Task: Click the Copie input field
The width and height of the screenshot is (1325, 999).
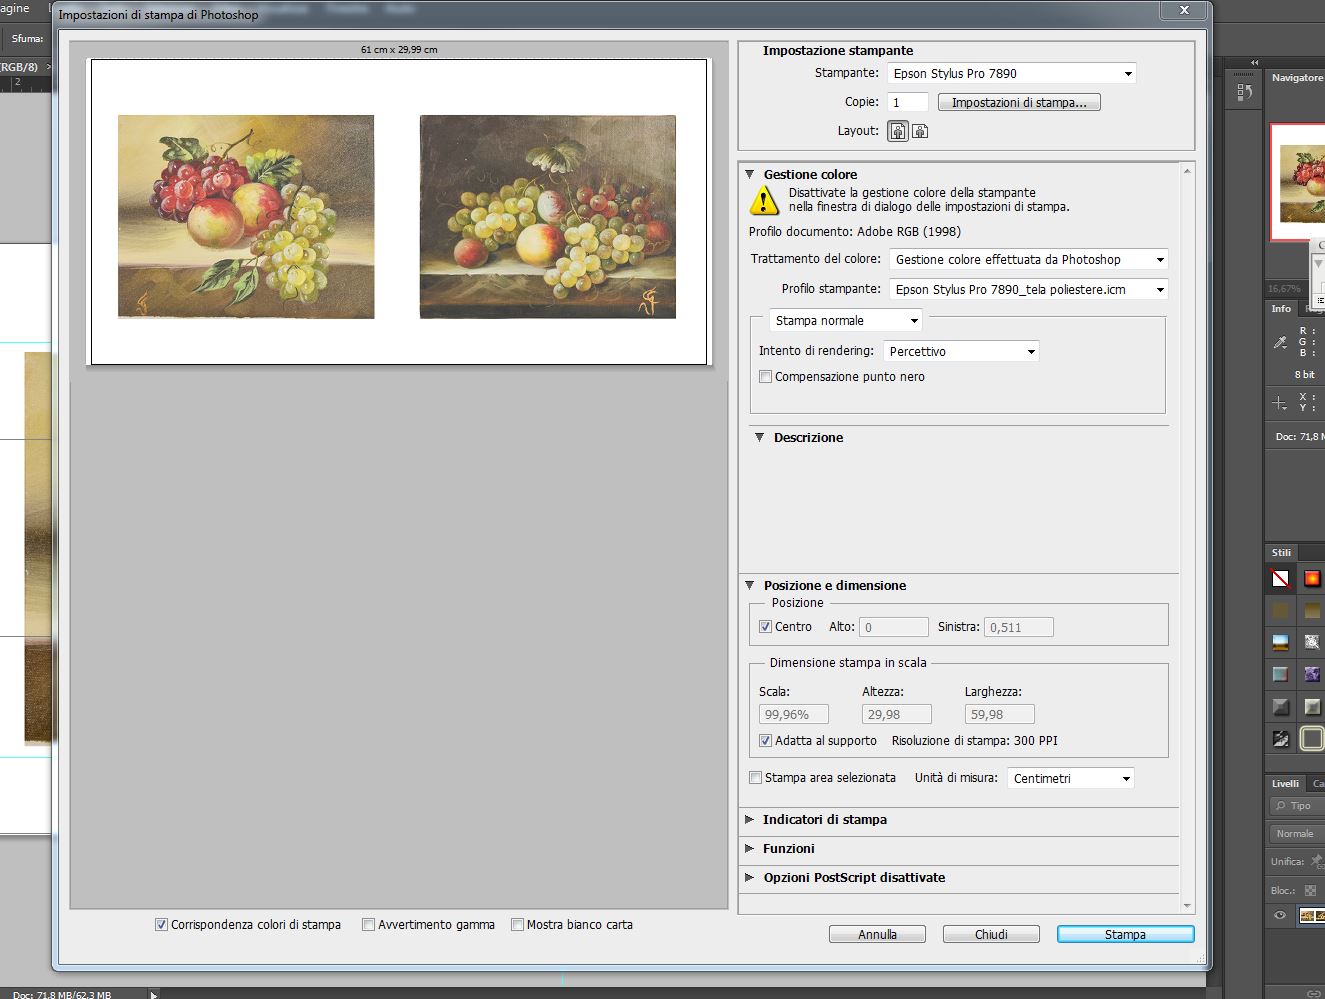Action: coord(908,103)
